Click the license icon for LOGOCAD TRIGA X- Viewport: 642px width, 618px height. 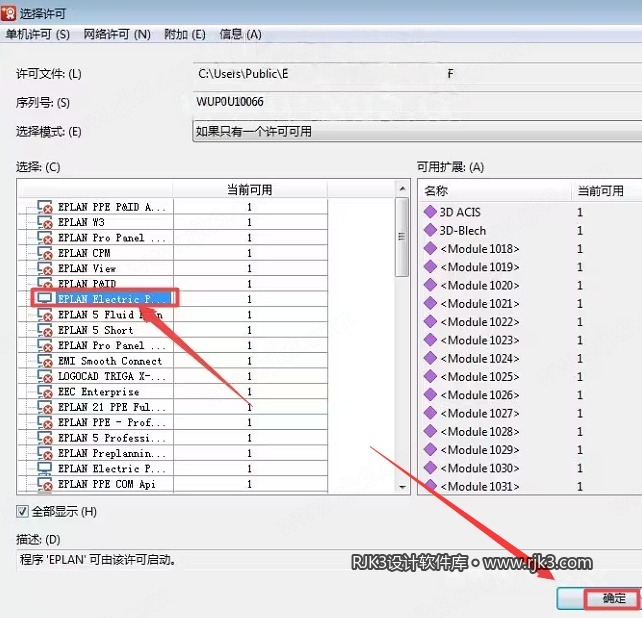click(45, 376)
